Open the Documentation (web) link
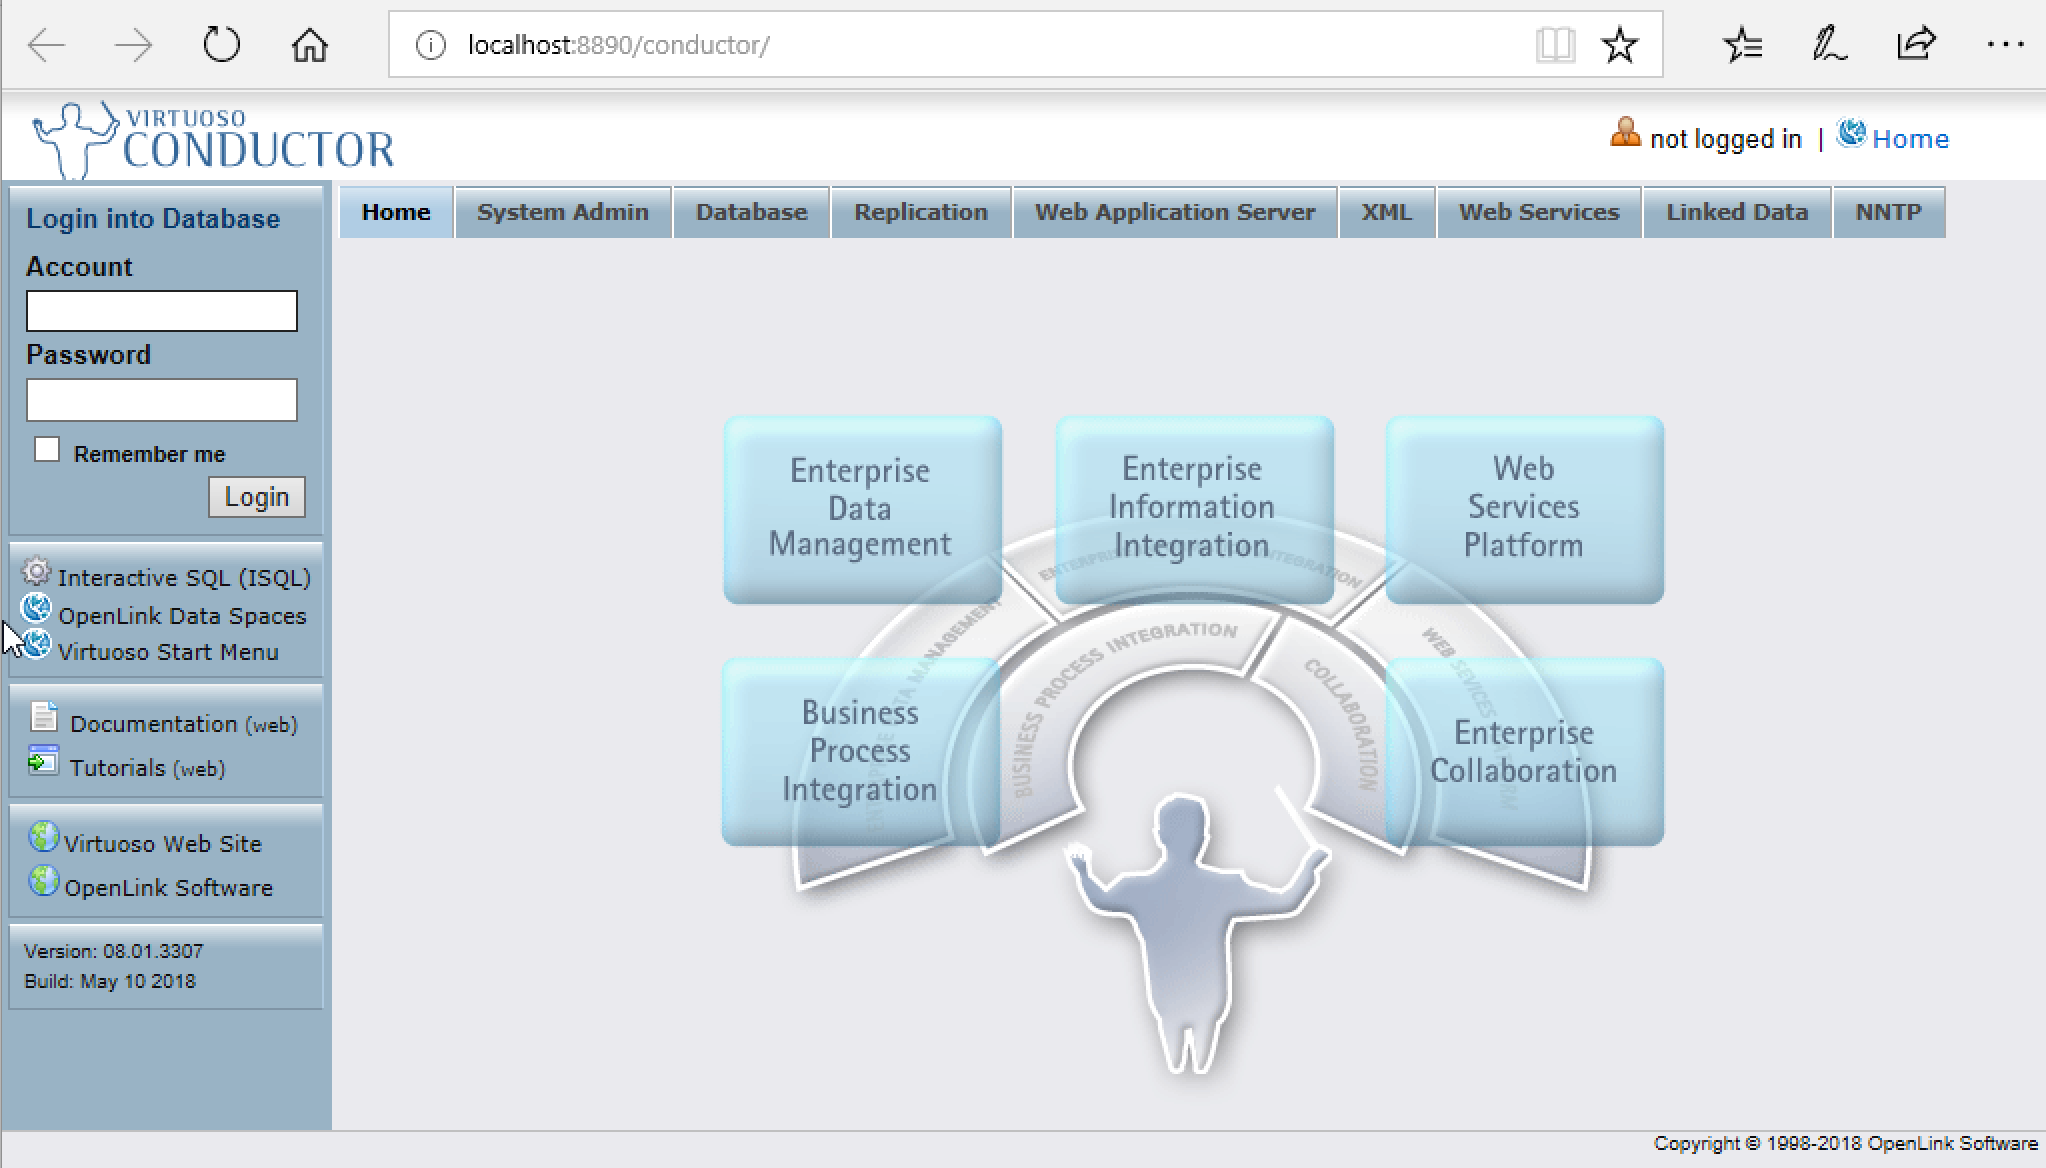2046x1168 pixels. [184, 724]
